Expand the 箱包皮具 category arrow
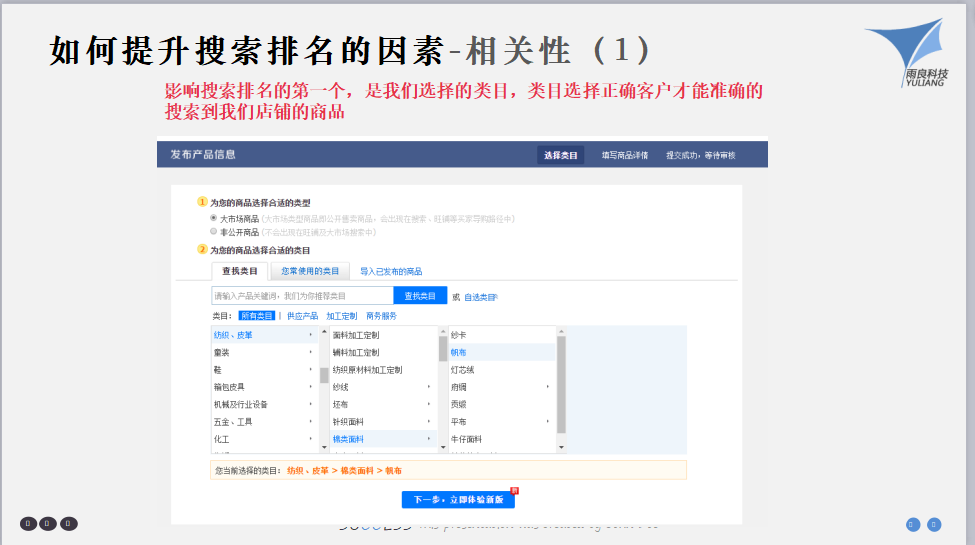The image size is (975, 545). 311,387
